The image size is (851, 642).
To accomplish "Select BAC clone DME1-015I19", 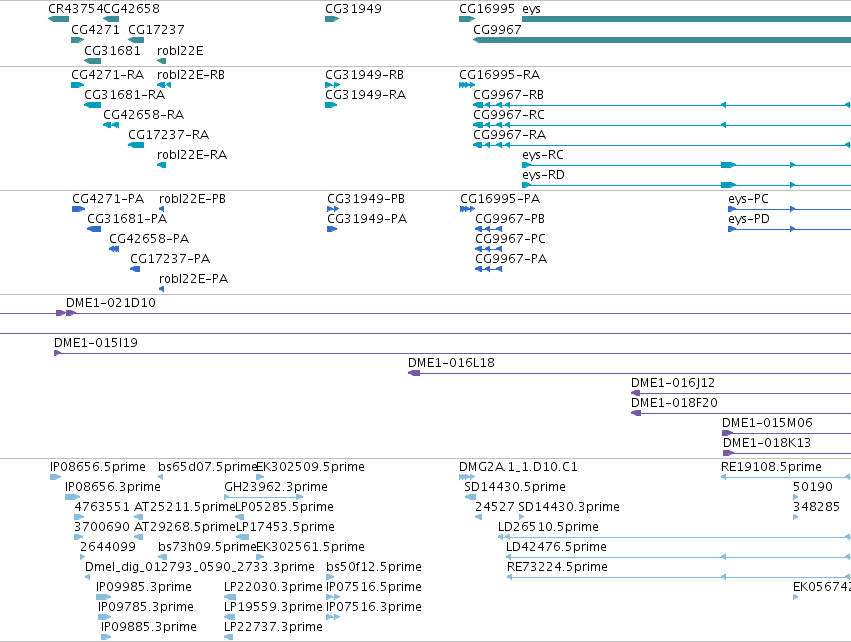I will [x=96, y=343].
